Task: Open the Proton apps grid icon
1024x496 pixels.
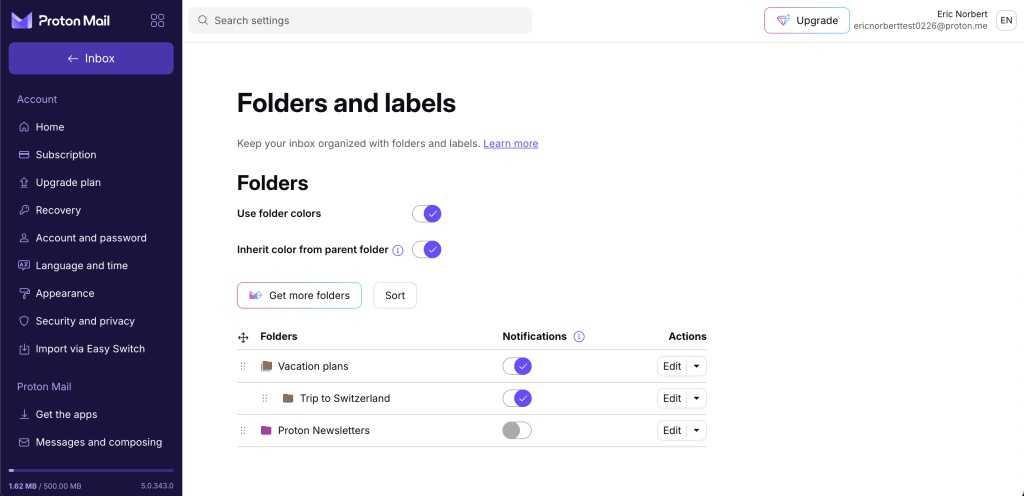Action: [157, 20]
